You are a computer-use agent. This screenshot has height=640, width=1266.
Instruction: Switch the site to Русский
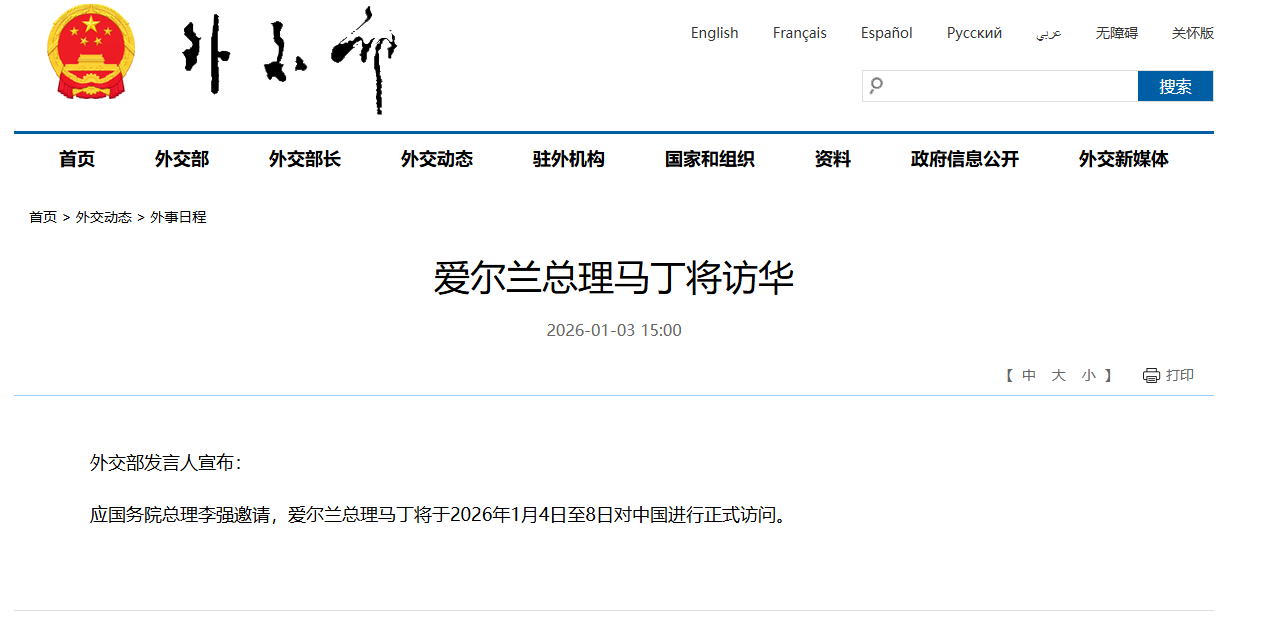coord(974,33)
